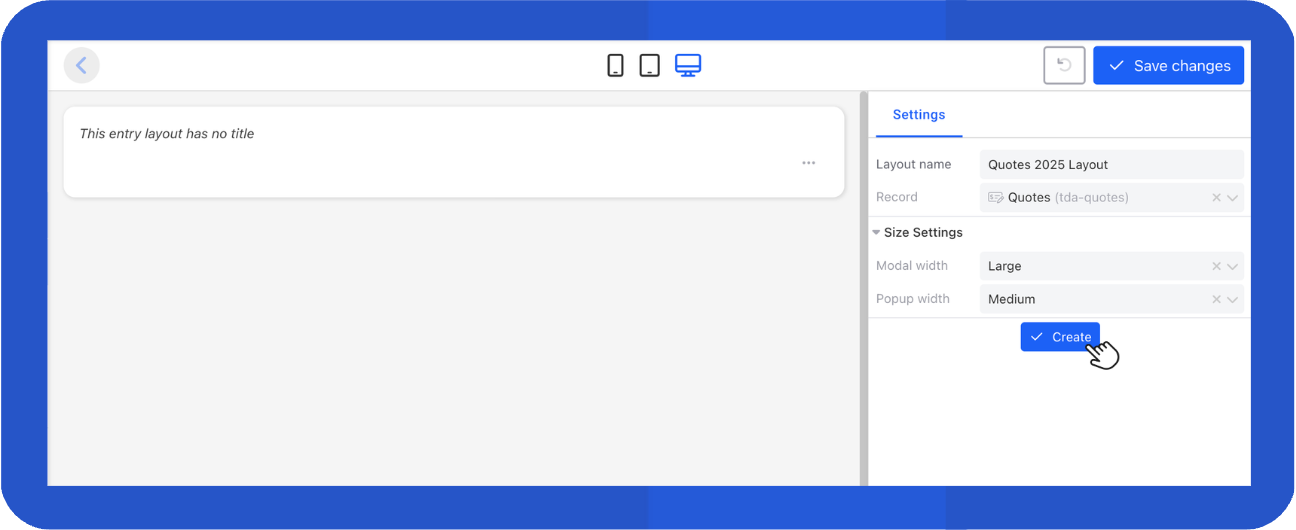Image resolution: width=1296 pixels, height=530 pixels.
Task: Click the Record label
Action: point(896,198)
